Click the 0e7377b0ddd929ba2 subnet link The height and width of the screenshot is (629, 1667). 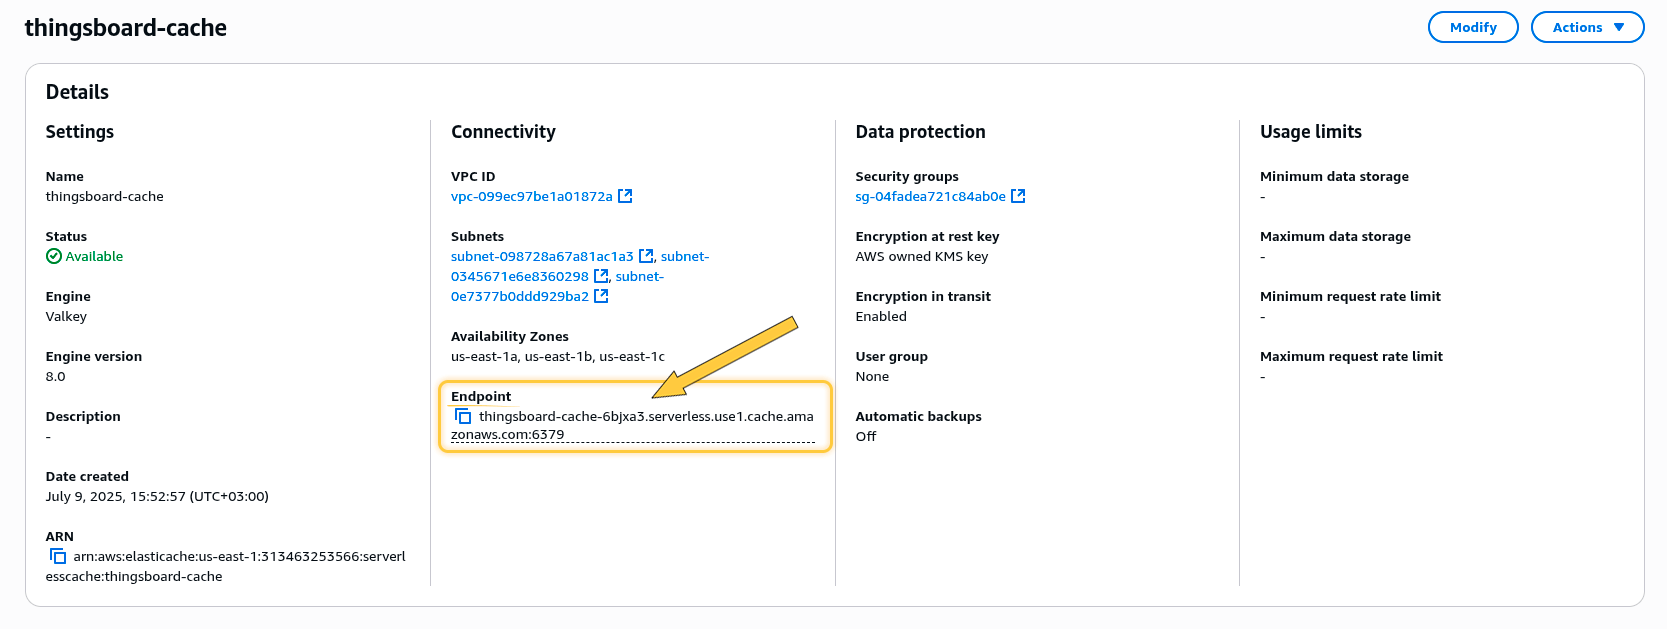[x=519, y=296]
